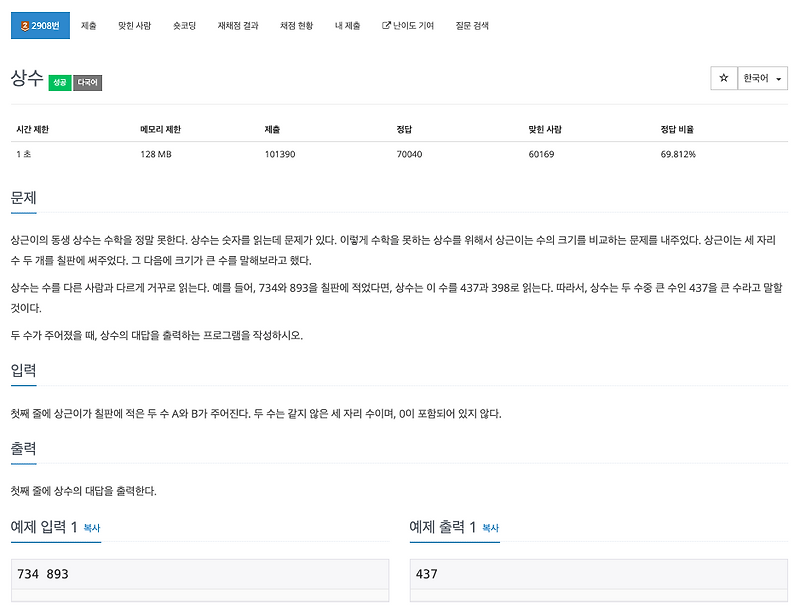The image size is (800, 615).
Task: Open 내 제출 from the top menu
Action: [349, 27]
